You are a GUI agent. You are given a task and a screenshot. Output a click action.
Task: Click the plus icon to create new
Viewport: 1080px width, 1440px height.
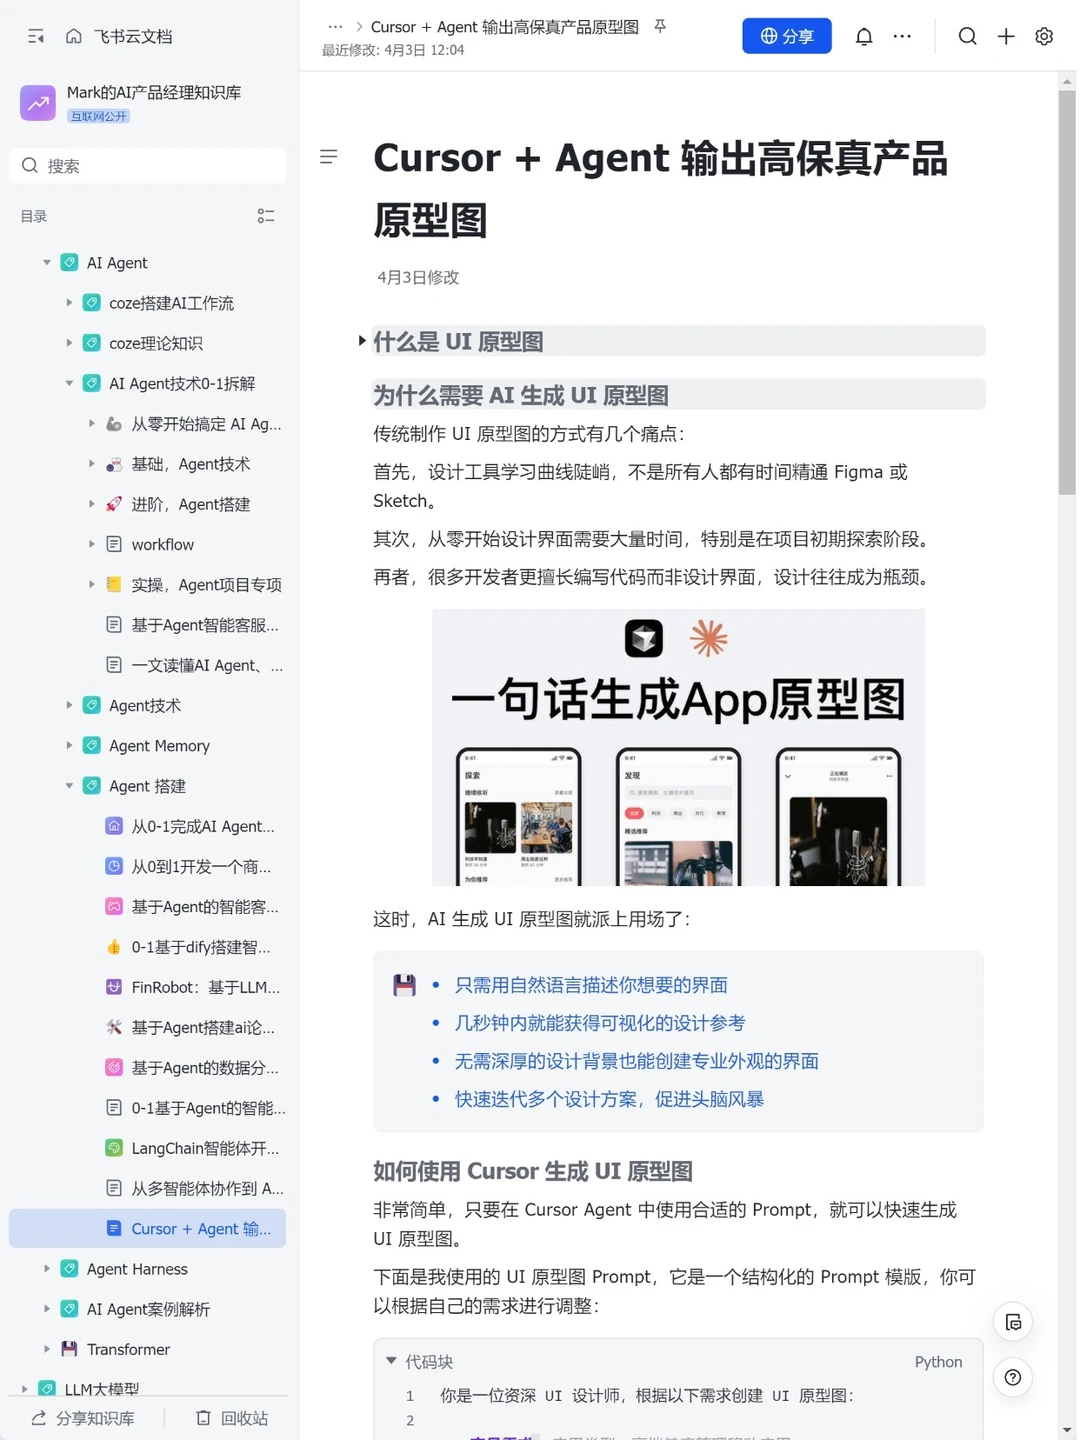[1006, 37]
